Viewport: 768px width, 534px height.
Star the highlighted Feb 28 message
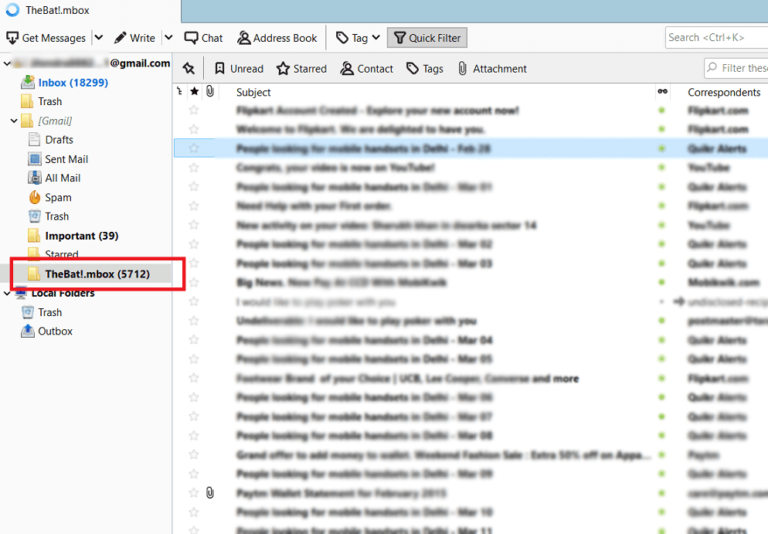(x=194, y=148)
